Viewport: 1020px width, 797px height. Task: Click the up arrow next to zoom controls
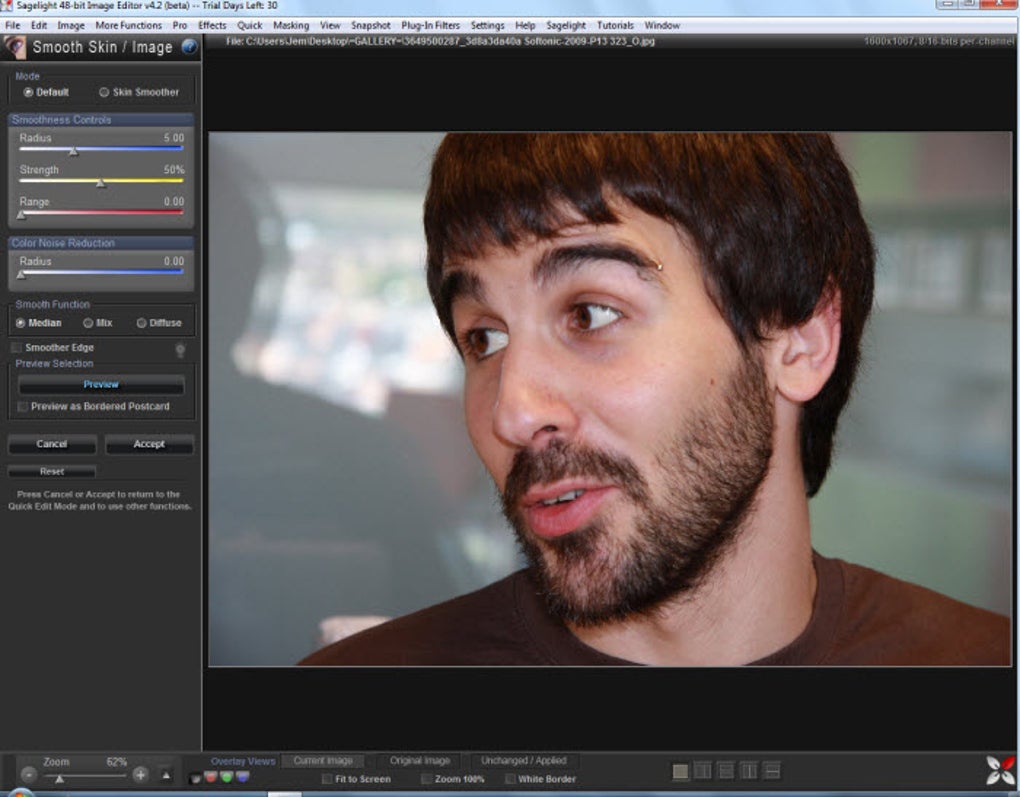pyautogui.click(x=166, y=775)
